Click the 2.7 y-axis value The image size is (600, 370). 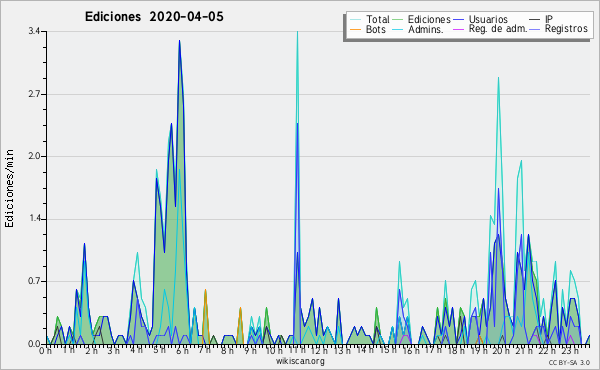click(x=34, y=94)
